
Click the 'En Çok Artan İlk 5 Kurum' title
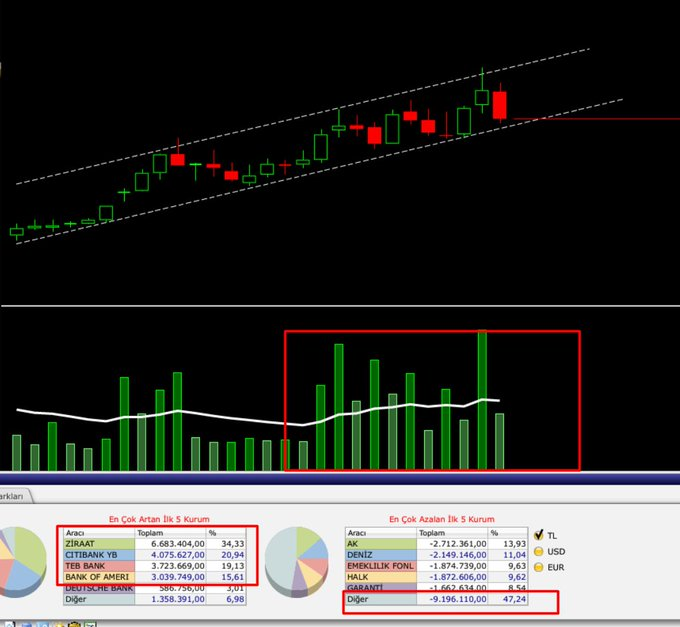[159, 519]
